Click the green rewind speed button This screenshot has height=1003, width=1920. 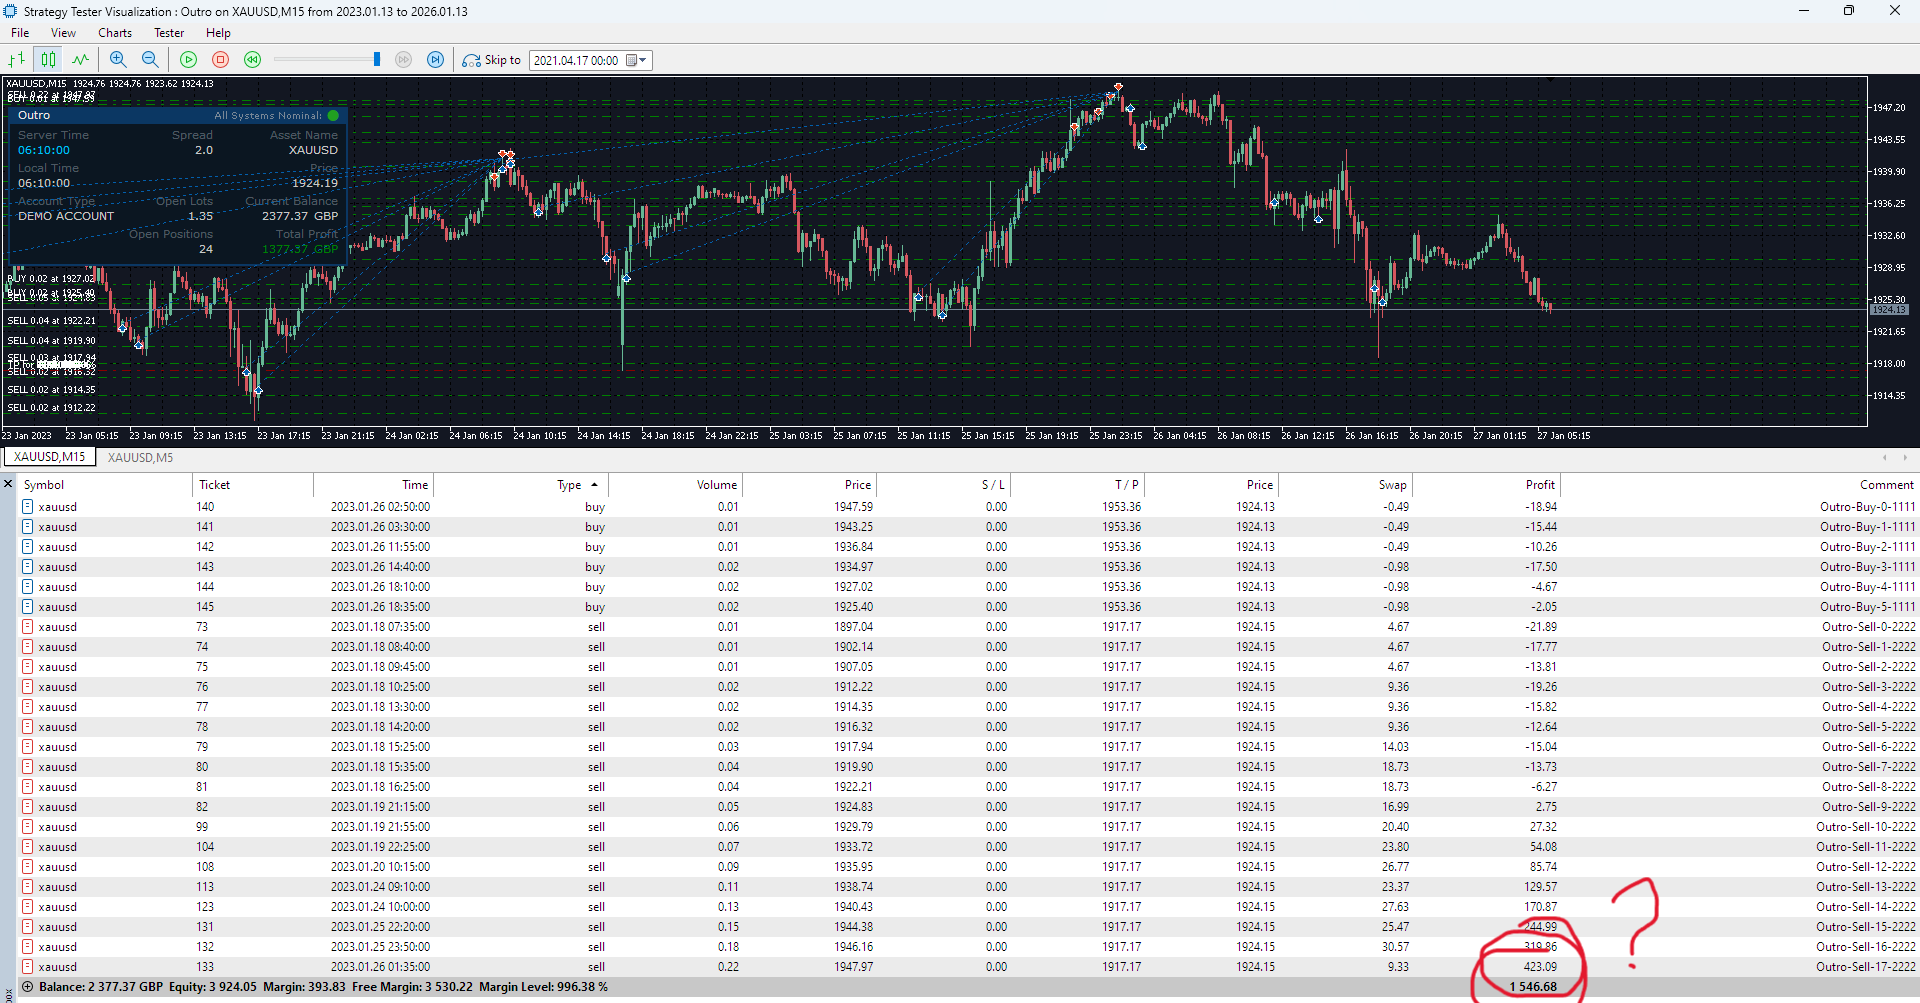coord(253,60)
